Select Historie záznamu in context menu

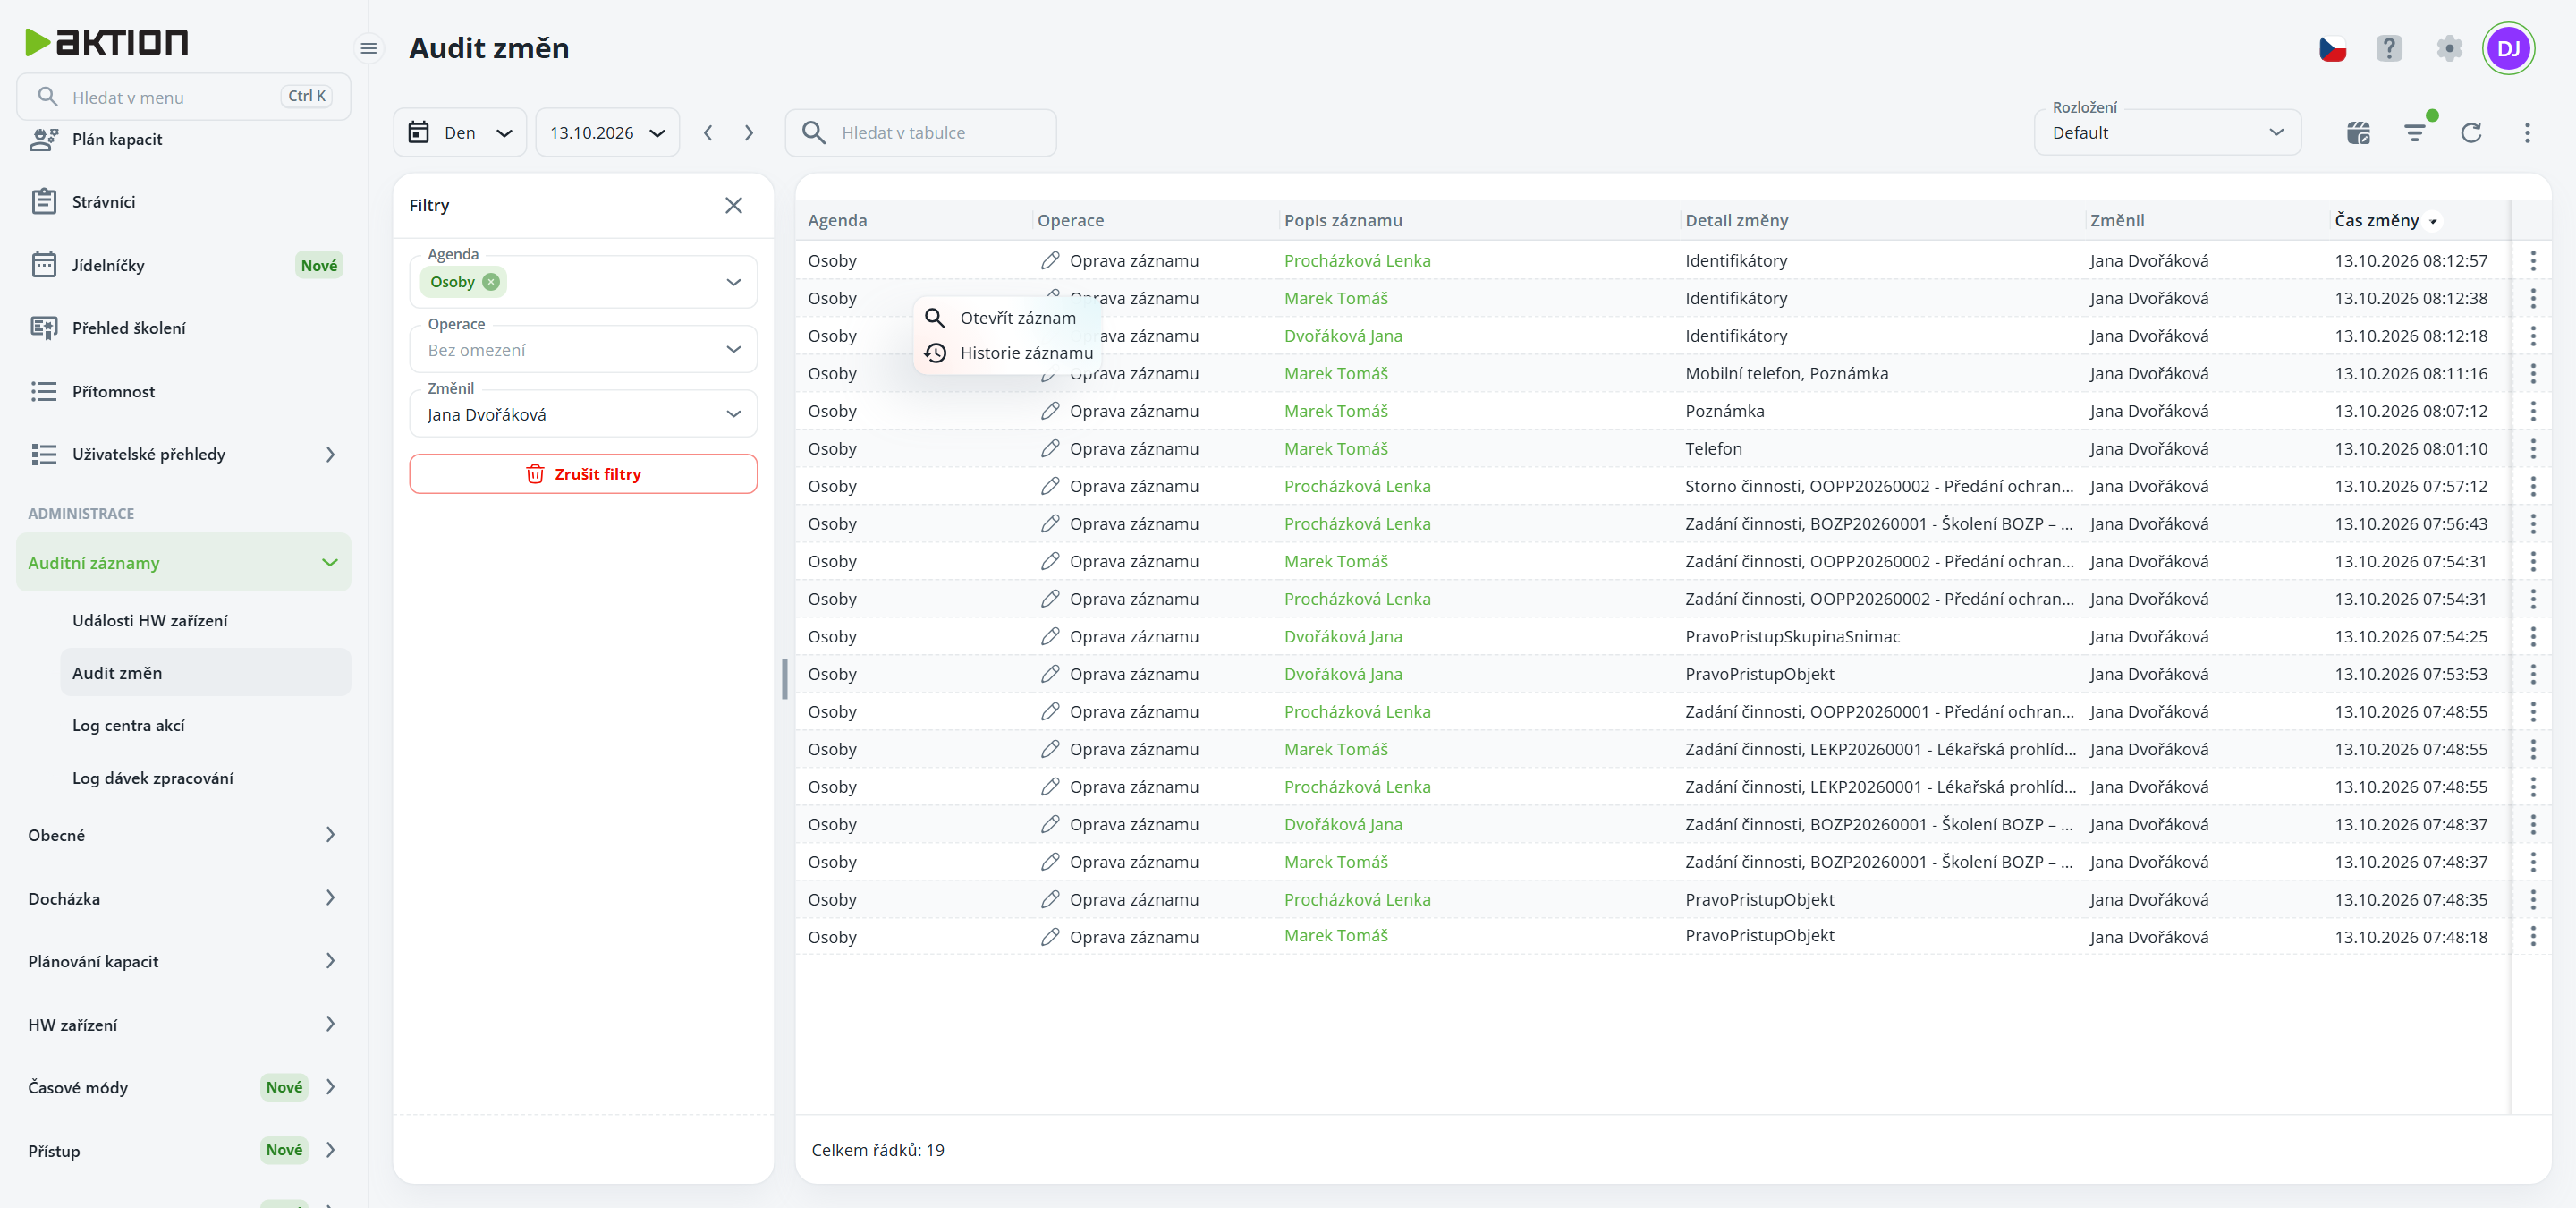pyautogui.click(x=1006, y=353)
